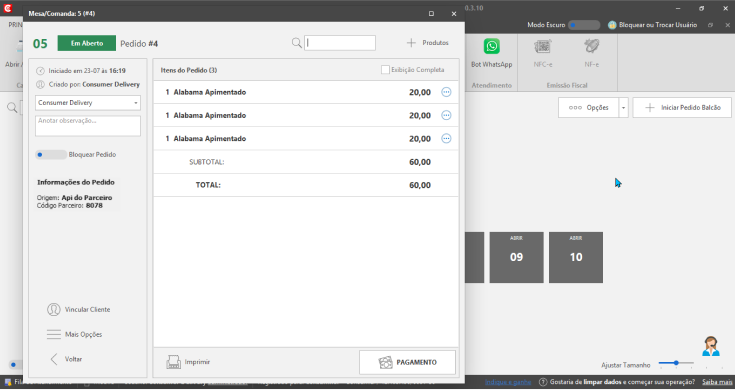The height and width of the screenshot is (390, 735).
Task: Open table tile 10
Action: [576, 257]
